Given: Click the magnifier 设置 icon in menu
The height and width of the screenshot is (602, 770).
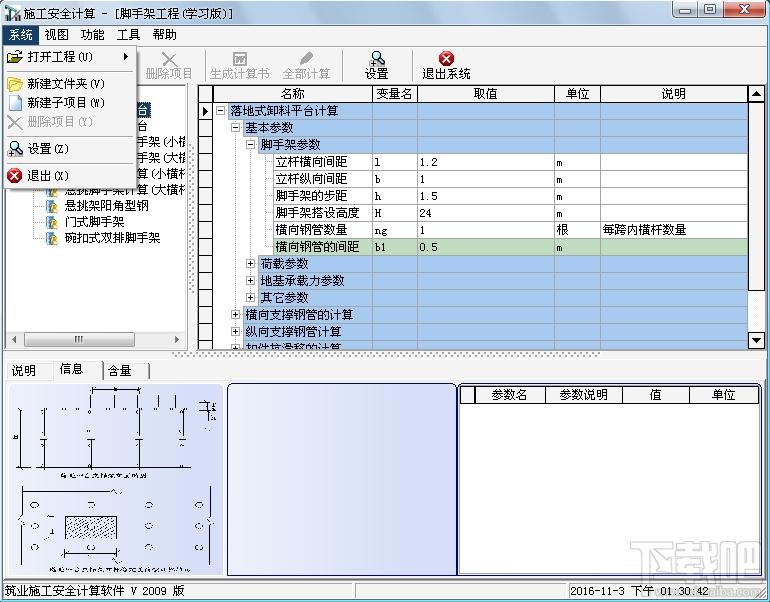Looking at the screenshot, I should pos(15,148).
